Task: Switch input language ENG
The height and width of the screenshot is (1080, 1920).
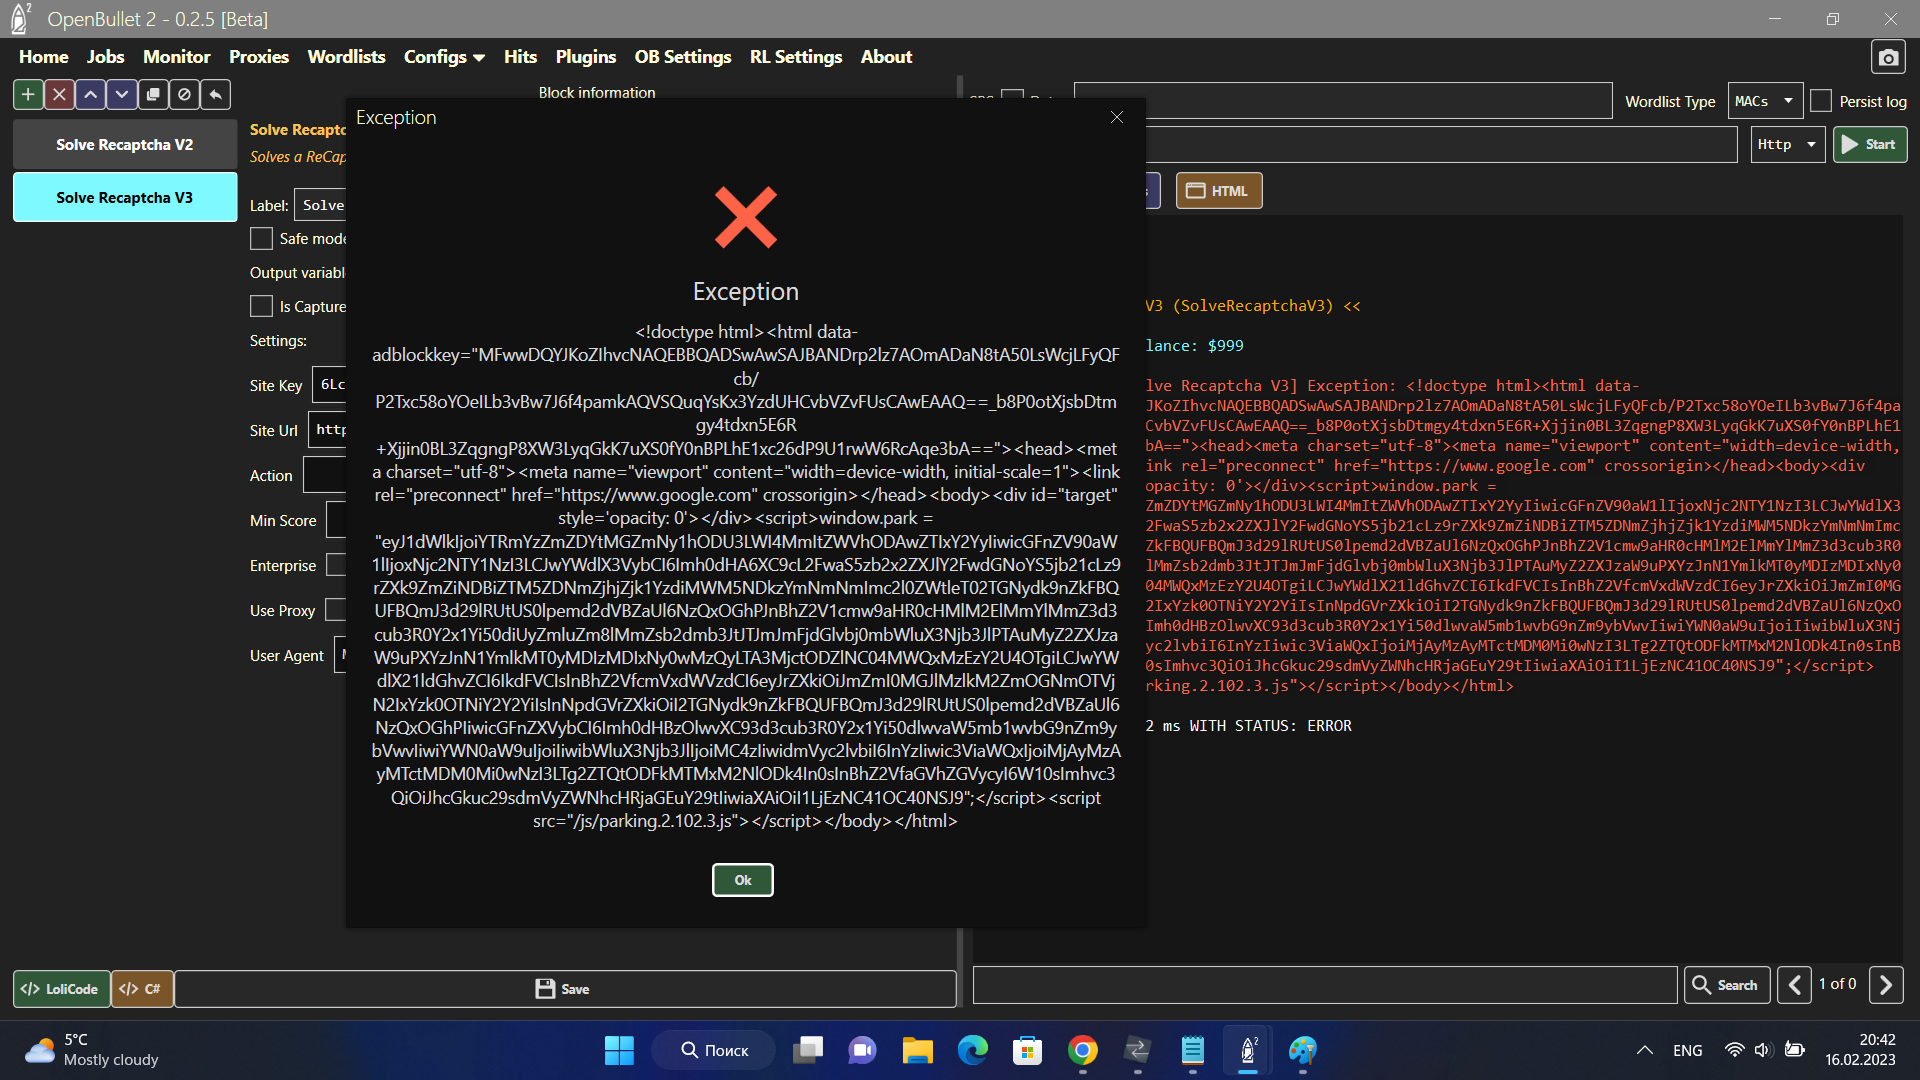Action: [1687, 1051]
